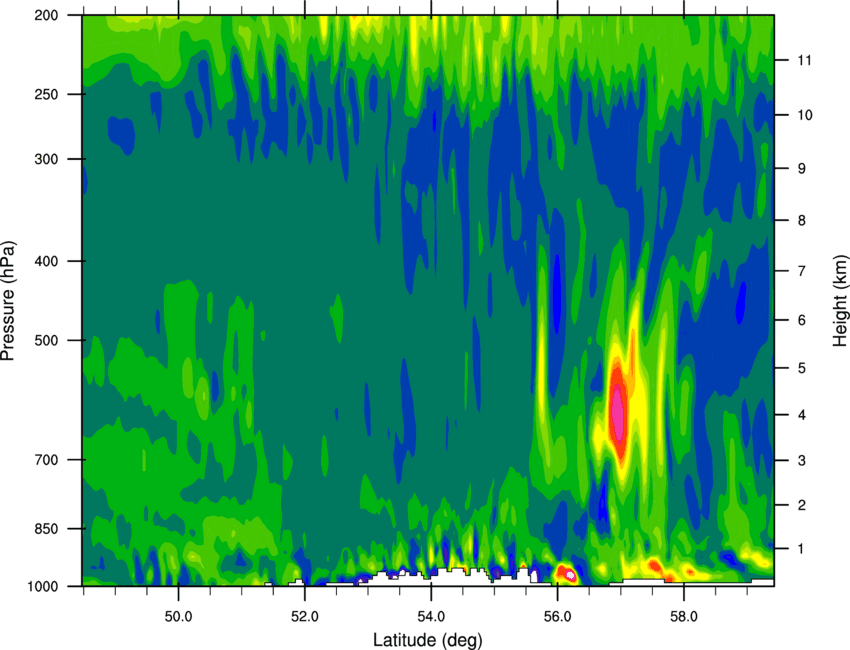Click the 10 km height label
This screenshot has width=850, height=650.
point(805,115)
